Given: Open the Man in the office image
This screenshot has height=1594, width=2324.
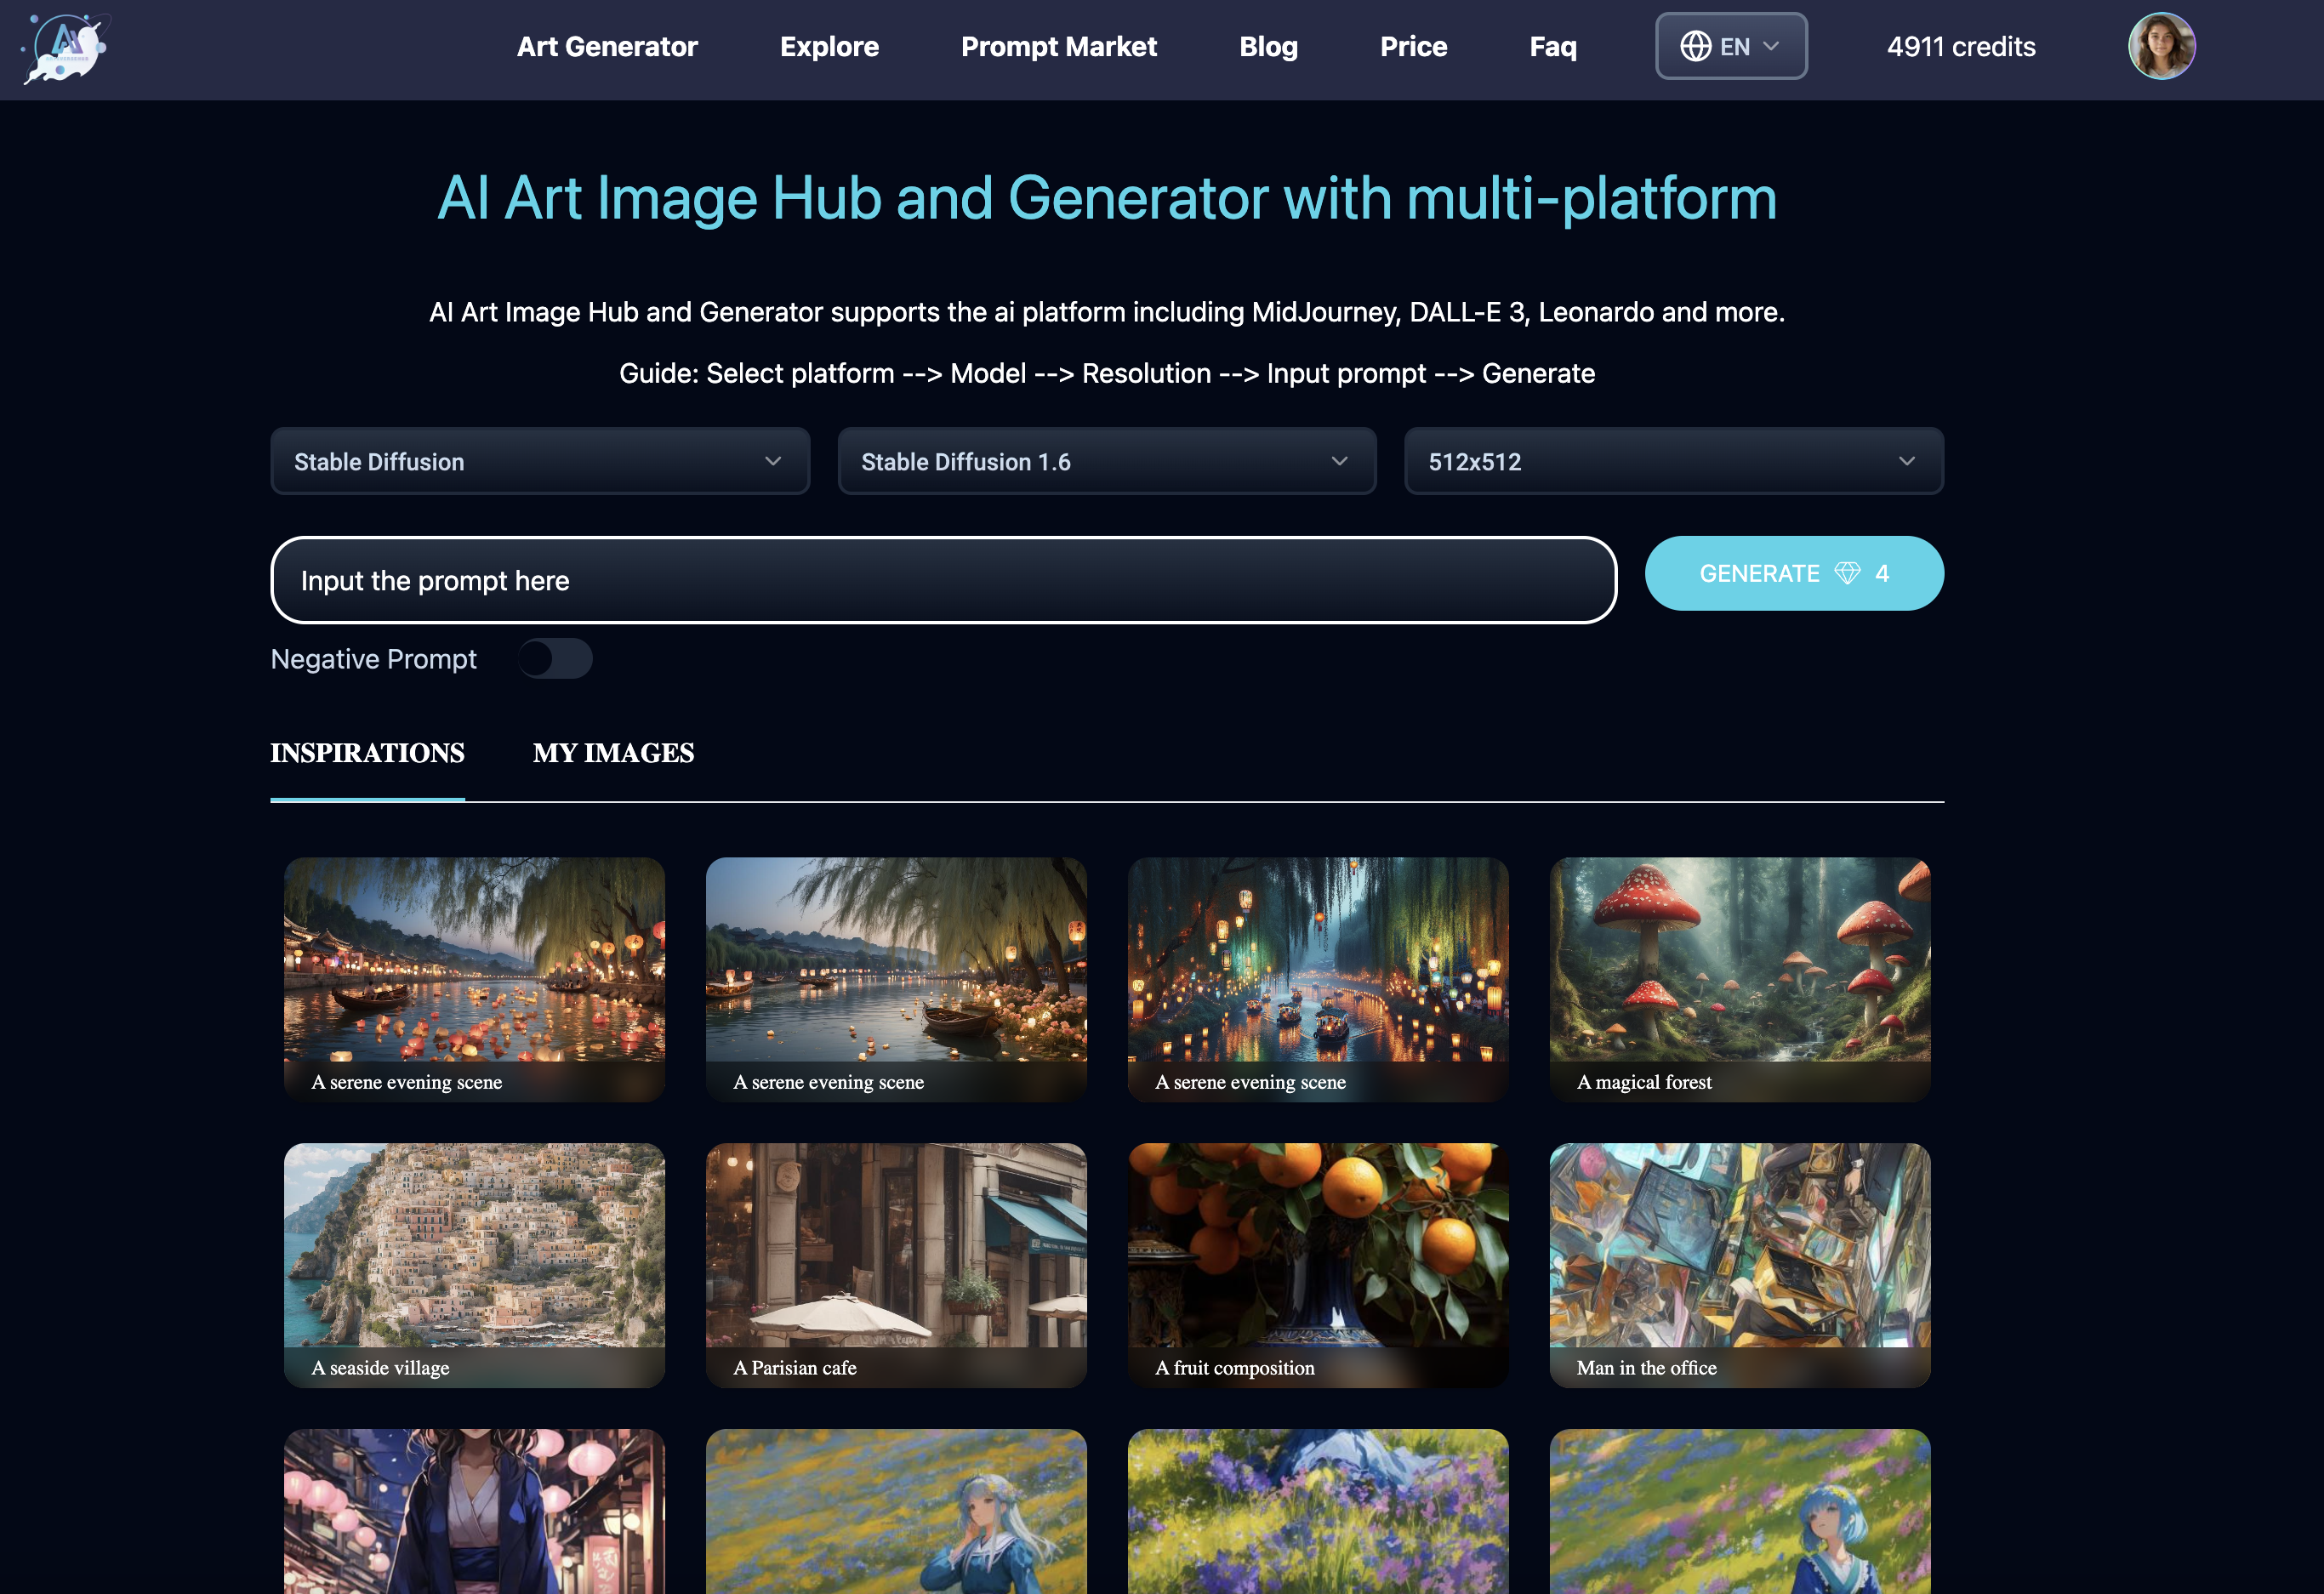Looking at the screenshot, I should coord(1740,1265).
